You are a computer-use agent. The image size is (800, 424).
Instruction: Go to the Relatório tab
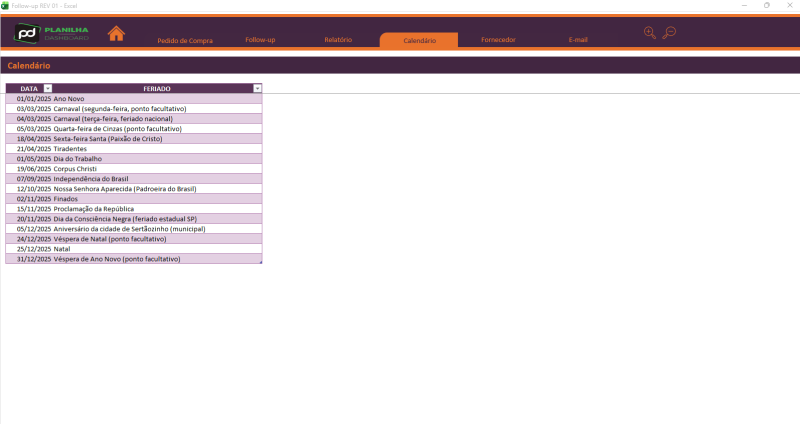(x=338, y=40)
